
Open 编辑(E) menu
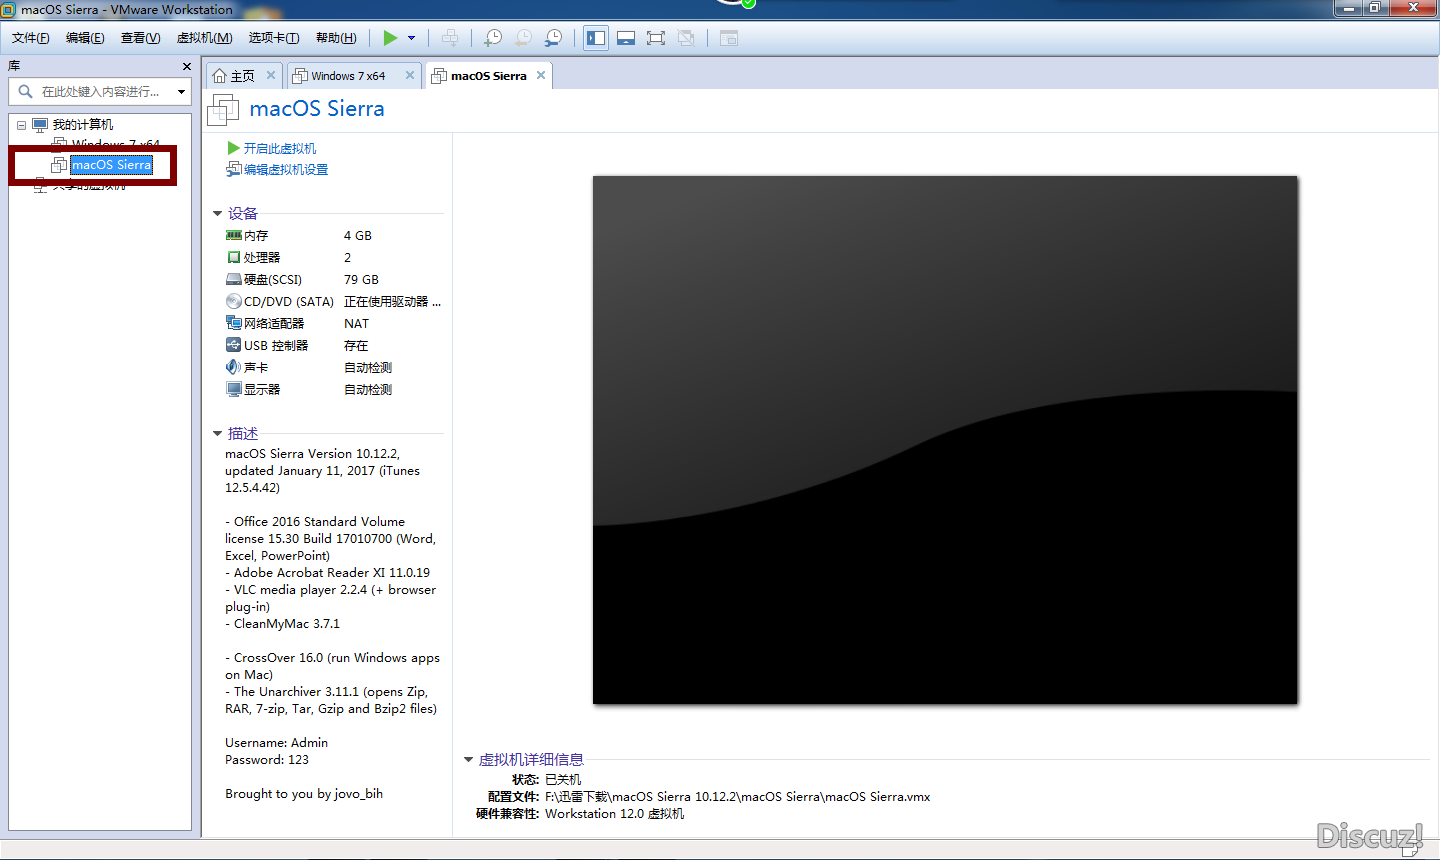coord(85,38)
